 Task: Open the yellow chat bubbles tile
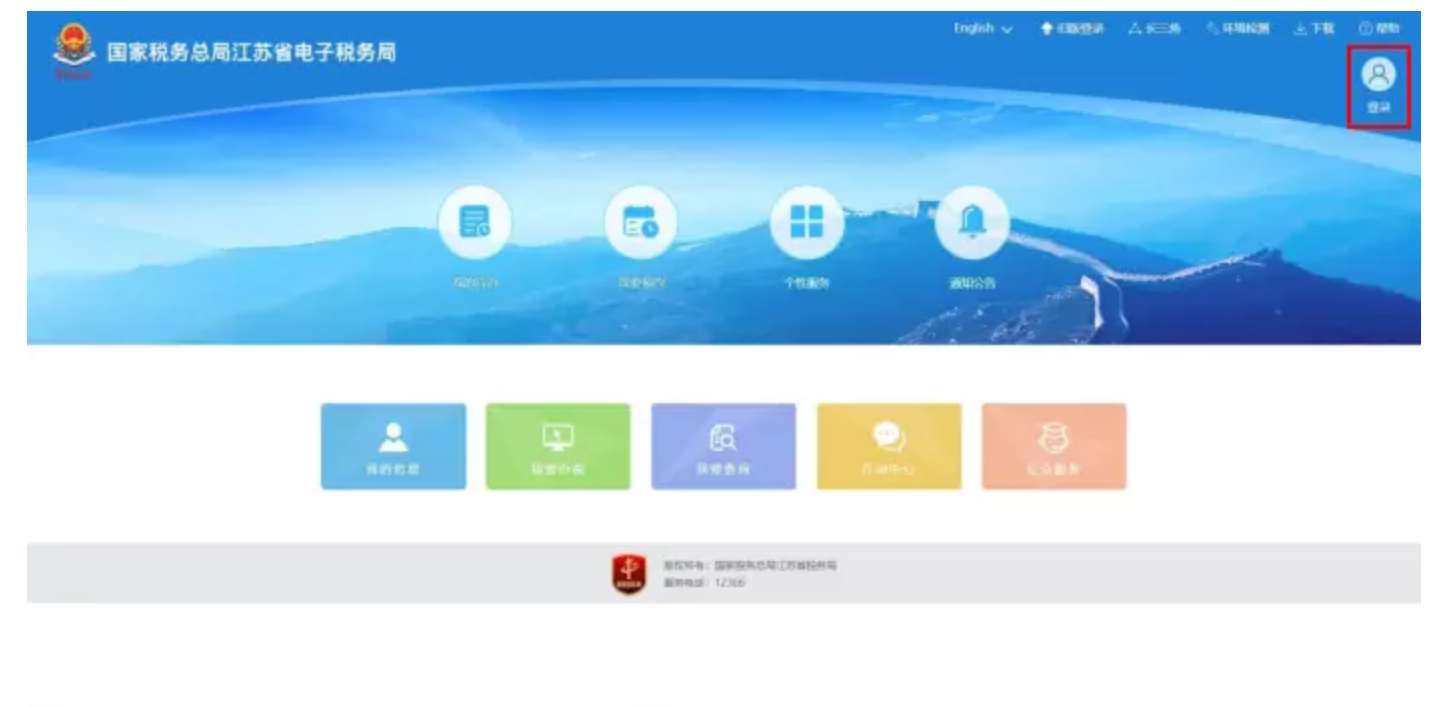tap(889, 446)
